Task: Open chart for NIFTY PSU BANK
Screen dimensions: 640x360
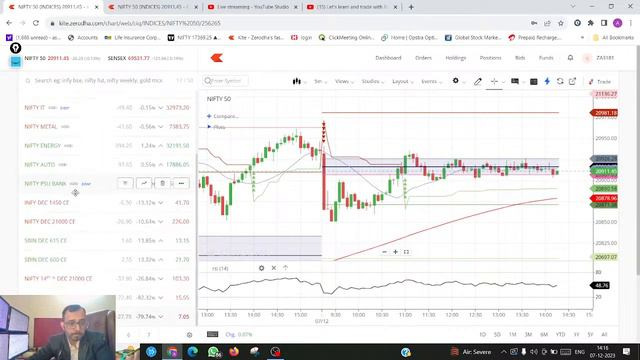Action: [144, 183]
